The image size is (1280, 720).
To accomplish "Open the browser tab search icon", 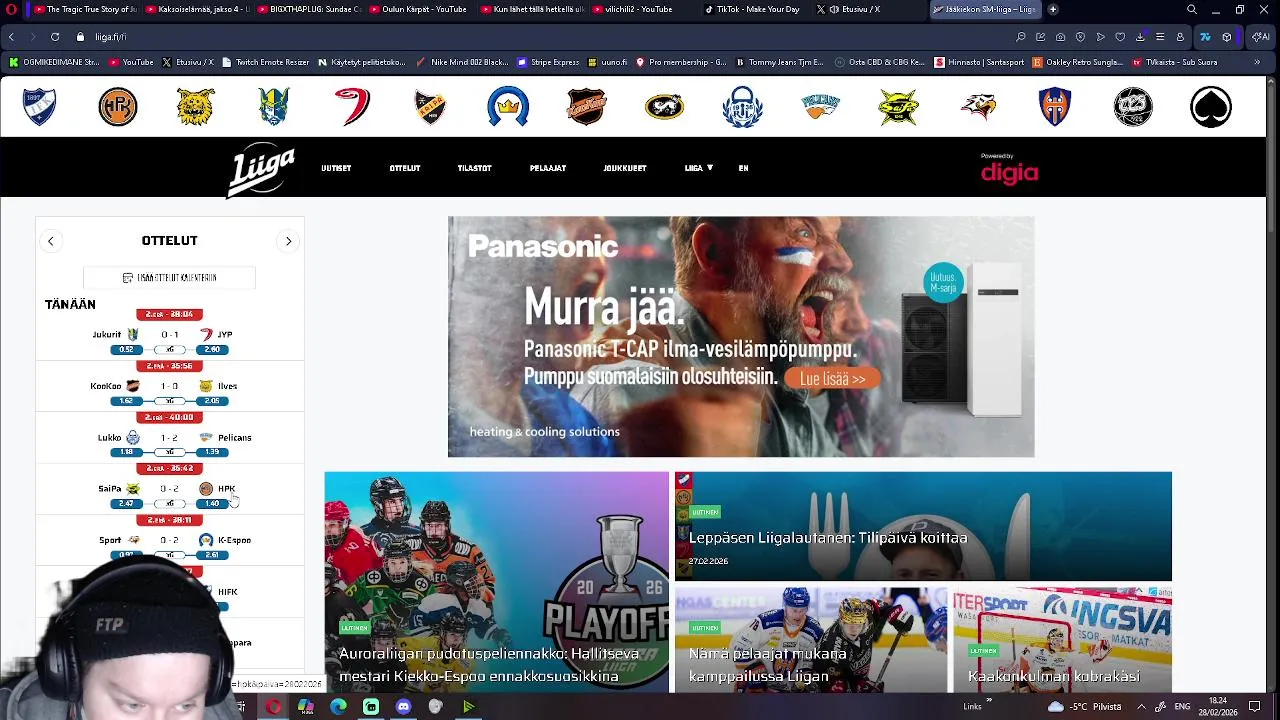I will 1191,9.
